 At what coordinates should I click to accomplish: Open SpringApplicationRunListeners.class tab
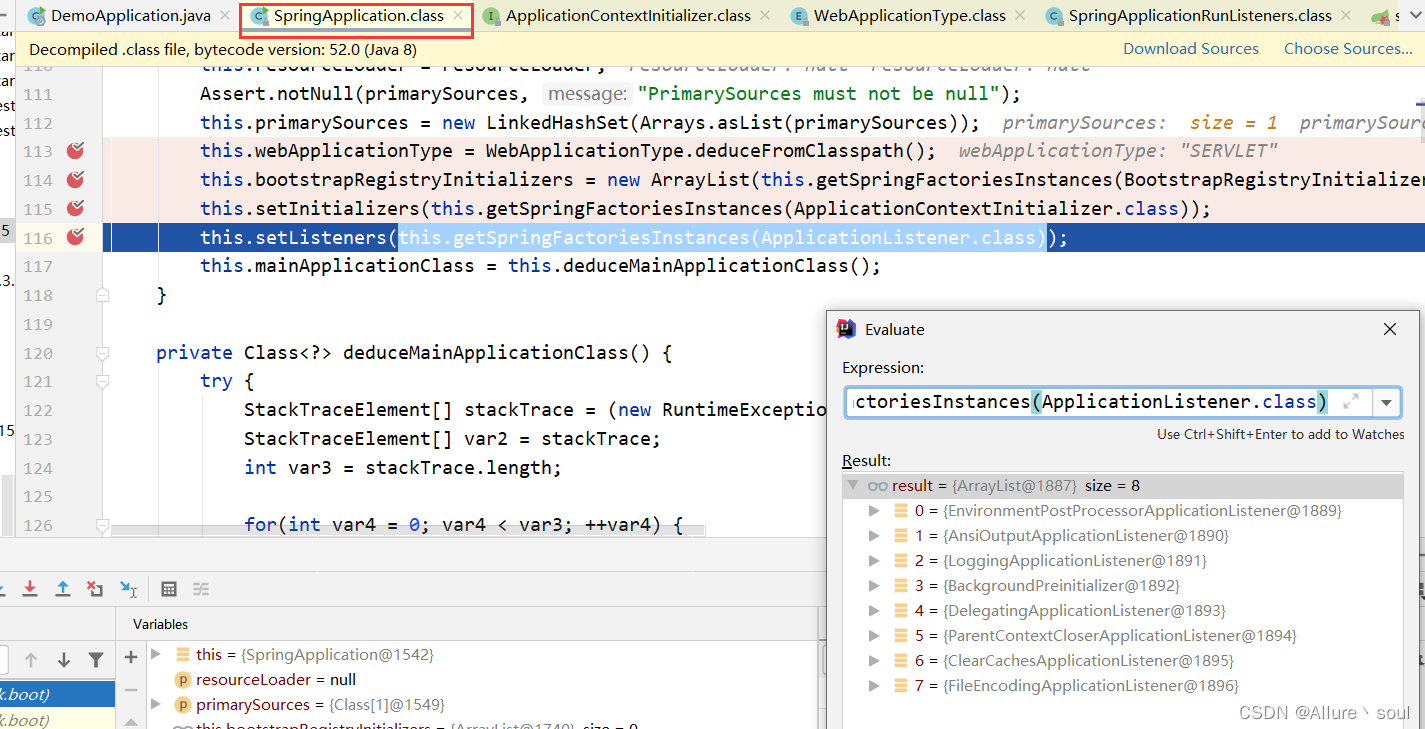pyautogui.click(x=1200, y=16)
